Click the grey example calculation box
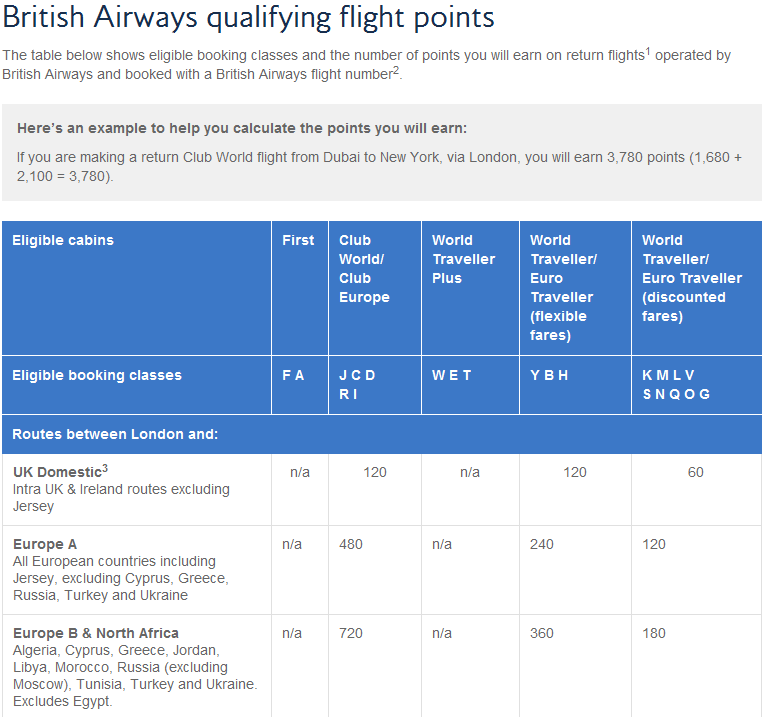Screen dimensions: 766x717 pos(382,152)
